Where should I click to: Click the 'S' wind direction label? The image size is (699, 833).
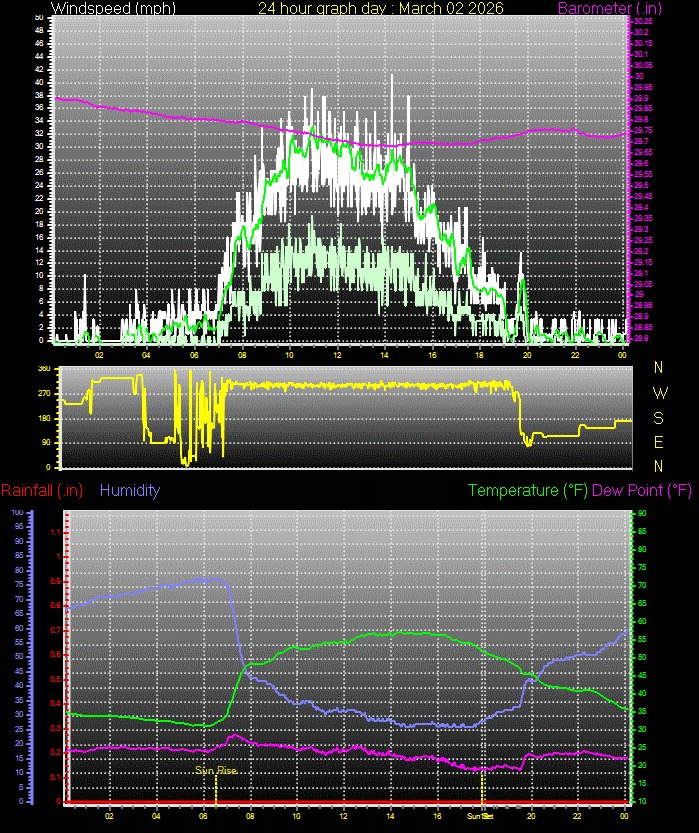point(659,418)
